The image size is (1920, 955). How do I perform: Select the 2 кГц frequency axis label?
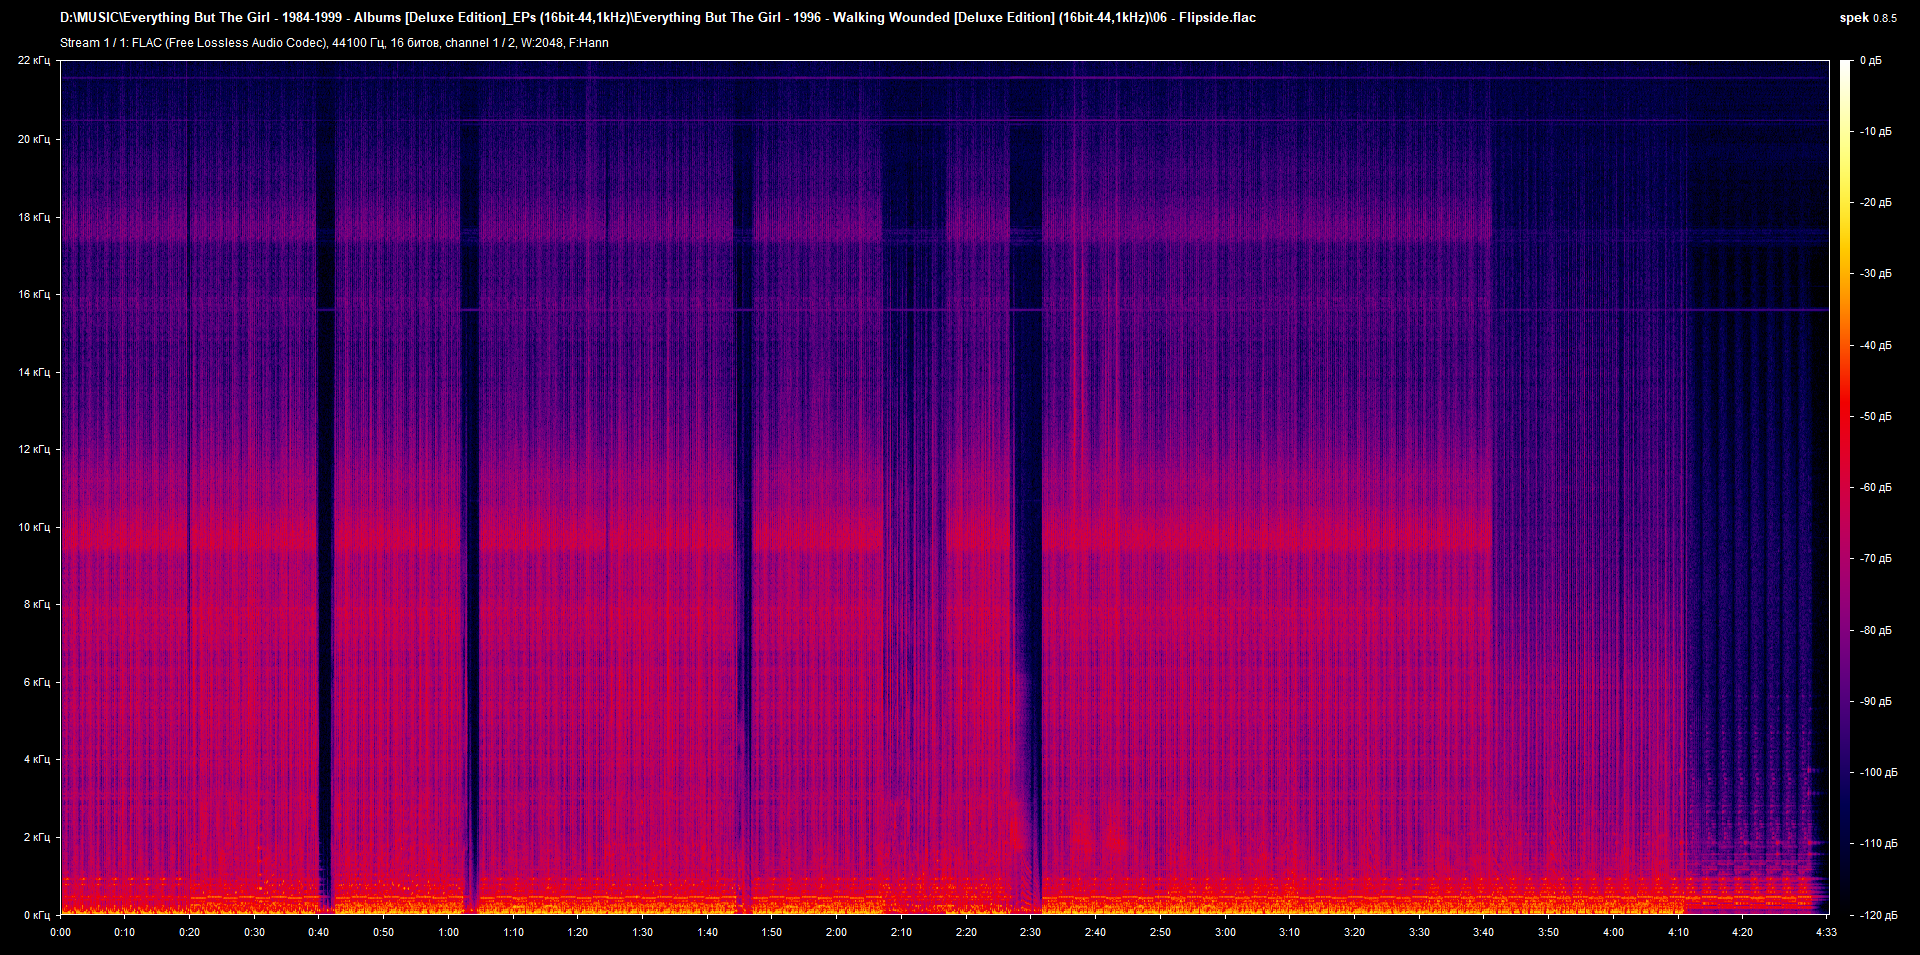point(37,837)
